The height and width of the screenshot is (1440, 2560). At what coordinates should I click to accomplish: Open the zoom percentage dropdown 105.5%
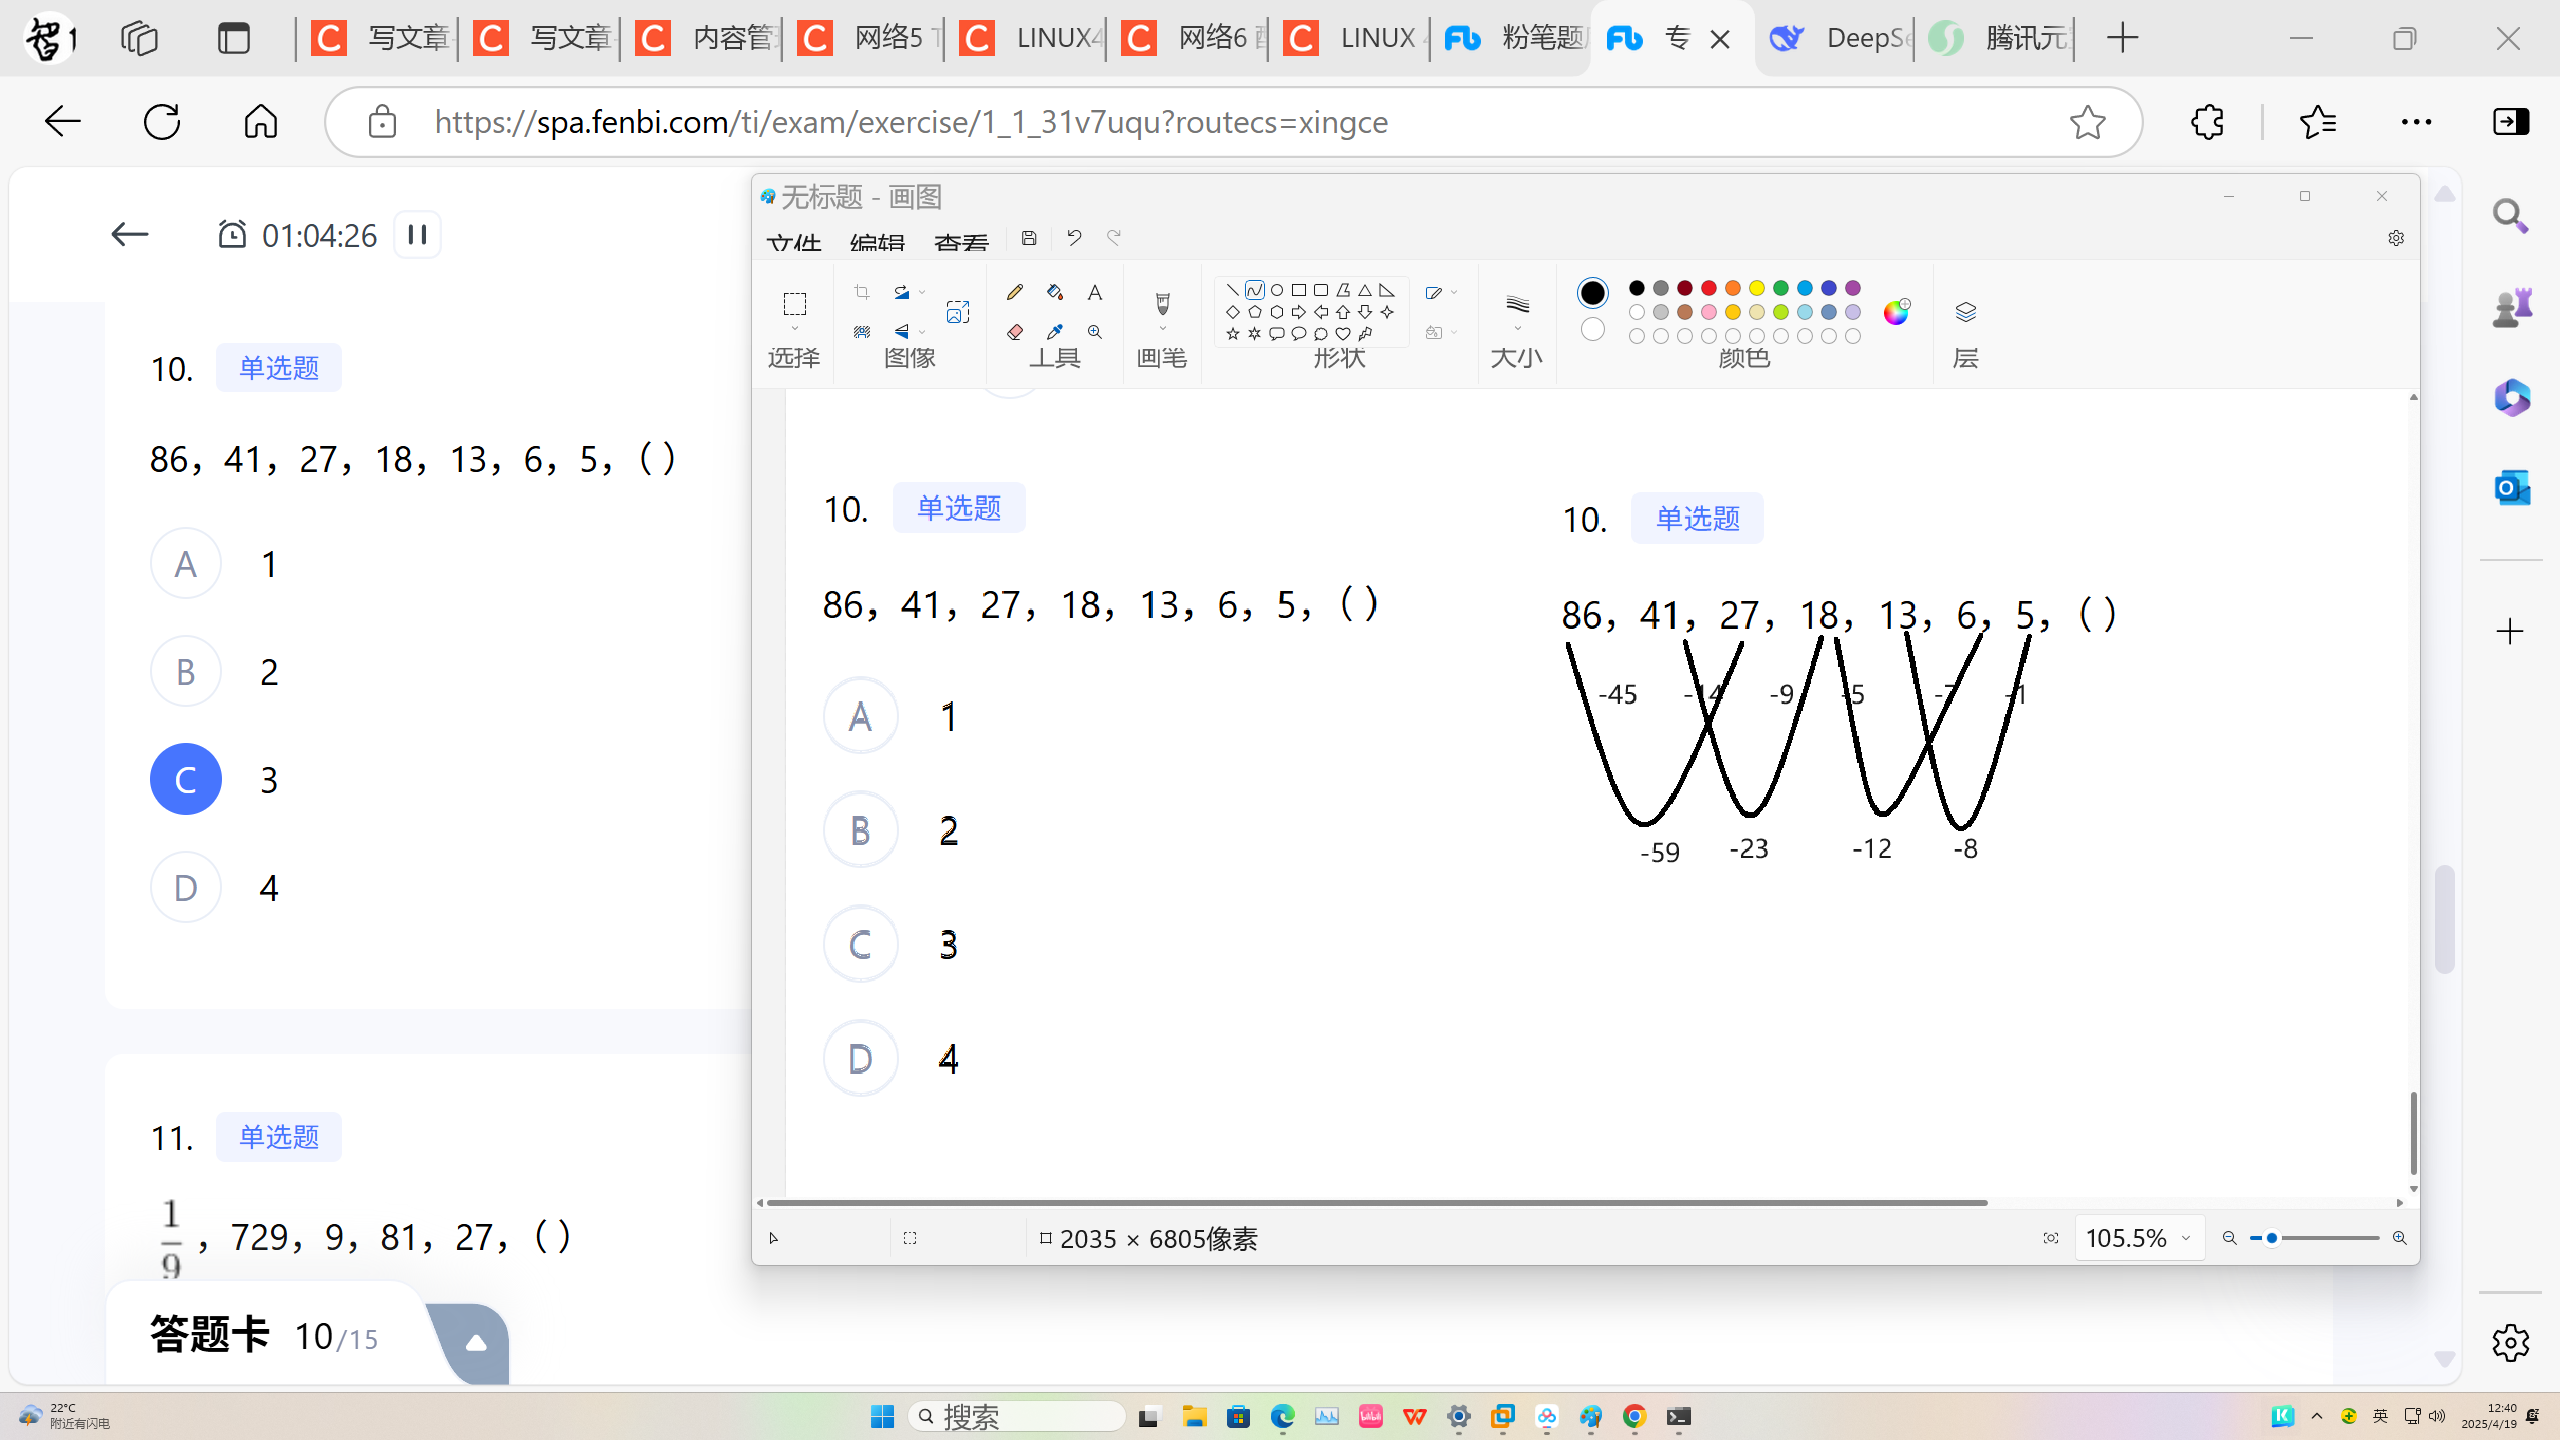pyautogui.click(x=2186, y=1238)
